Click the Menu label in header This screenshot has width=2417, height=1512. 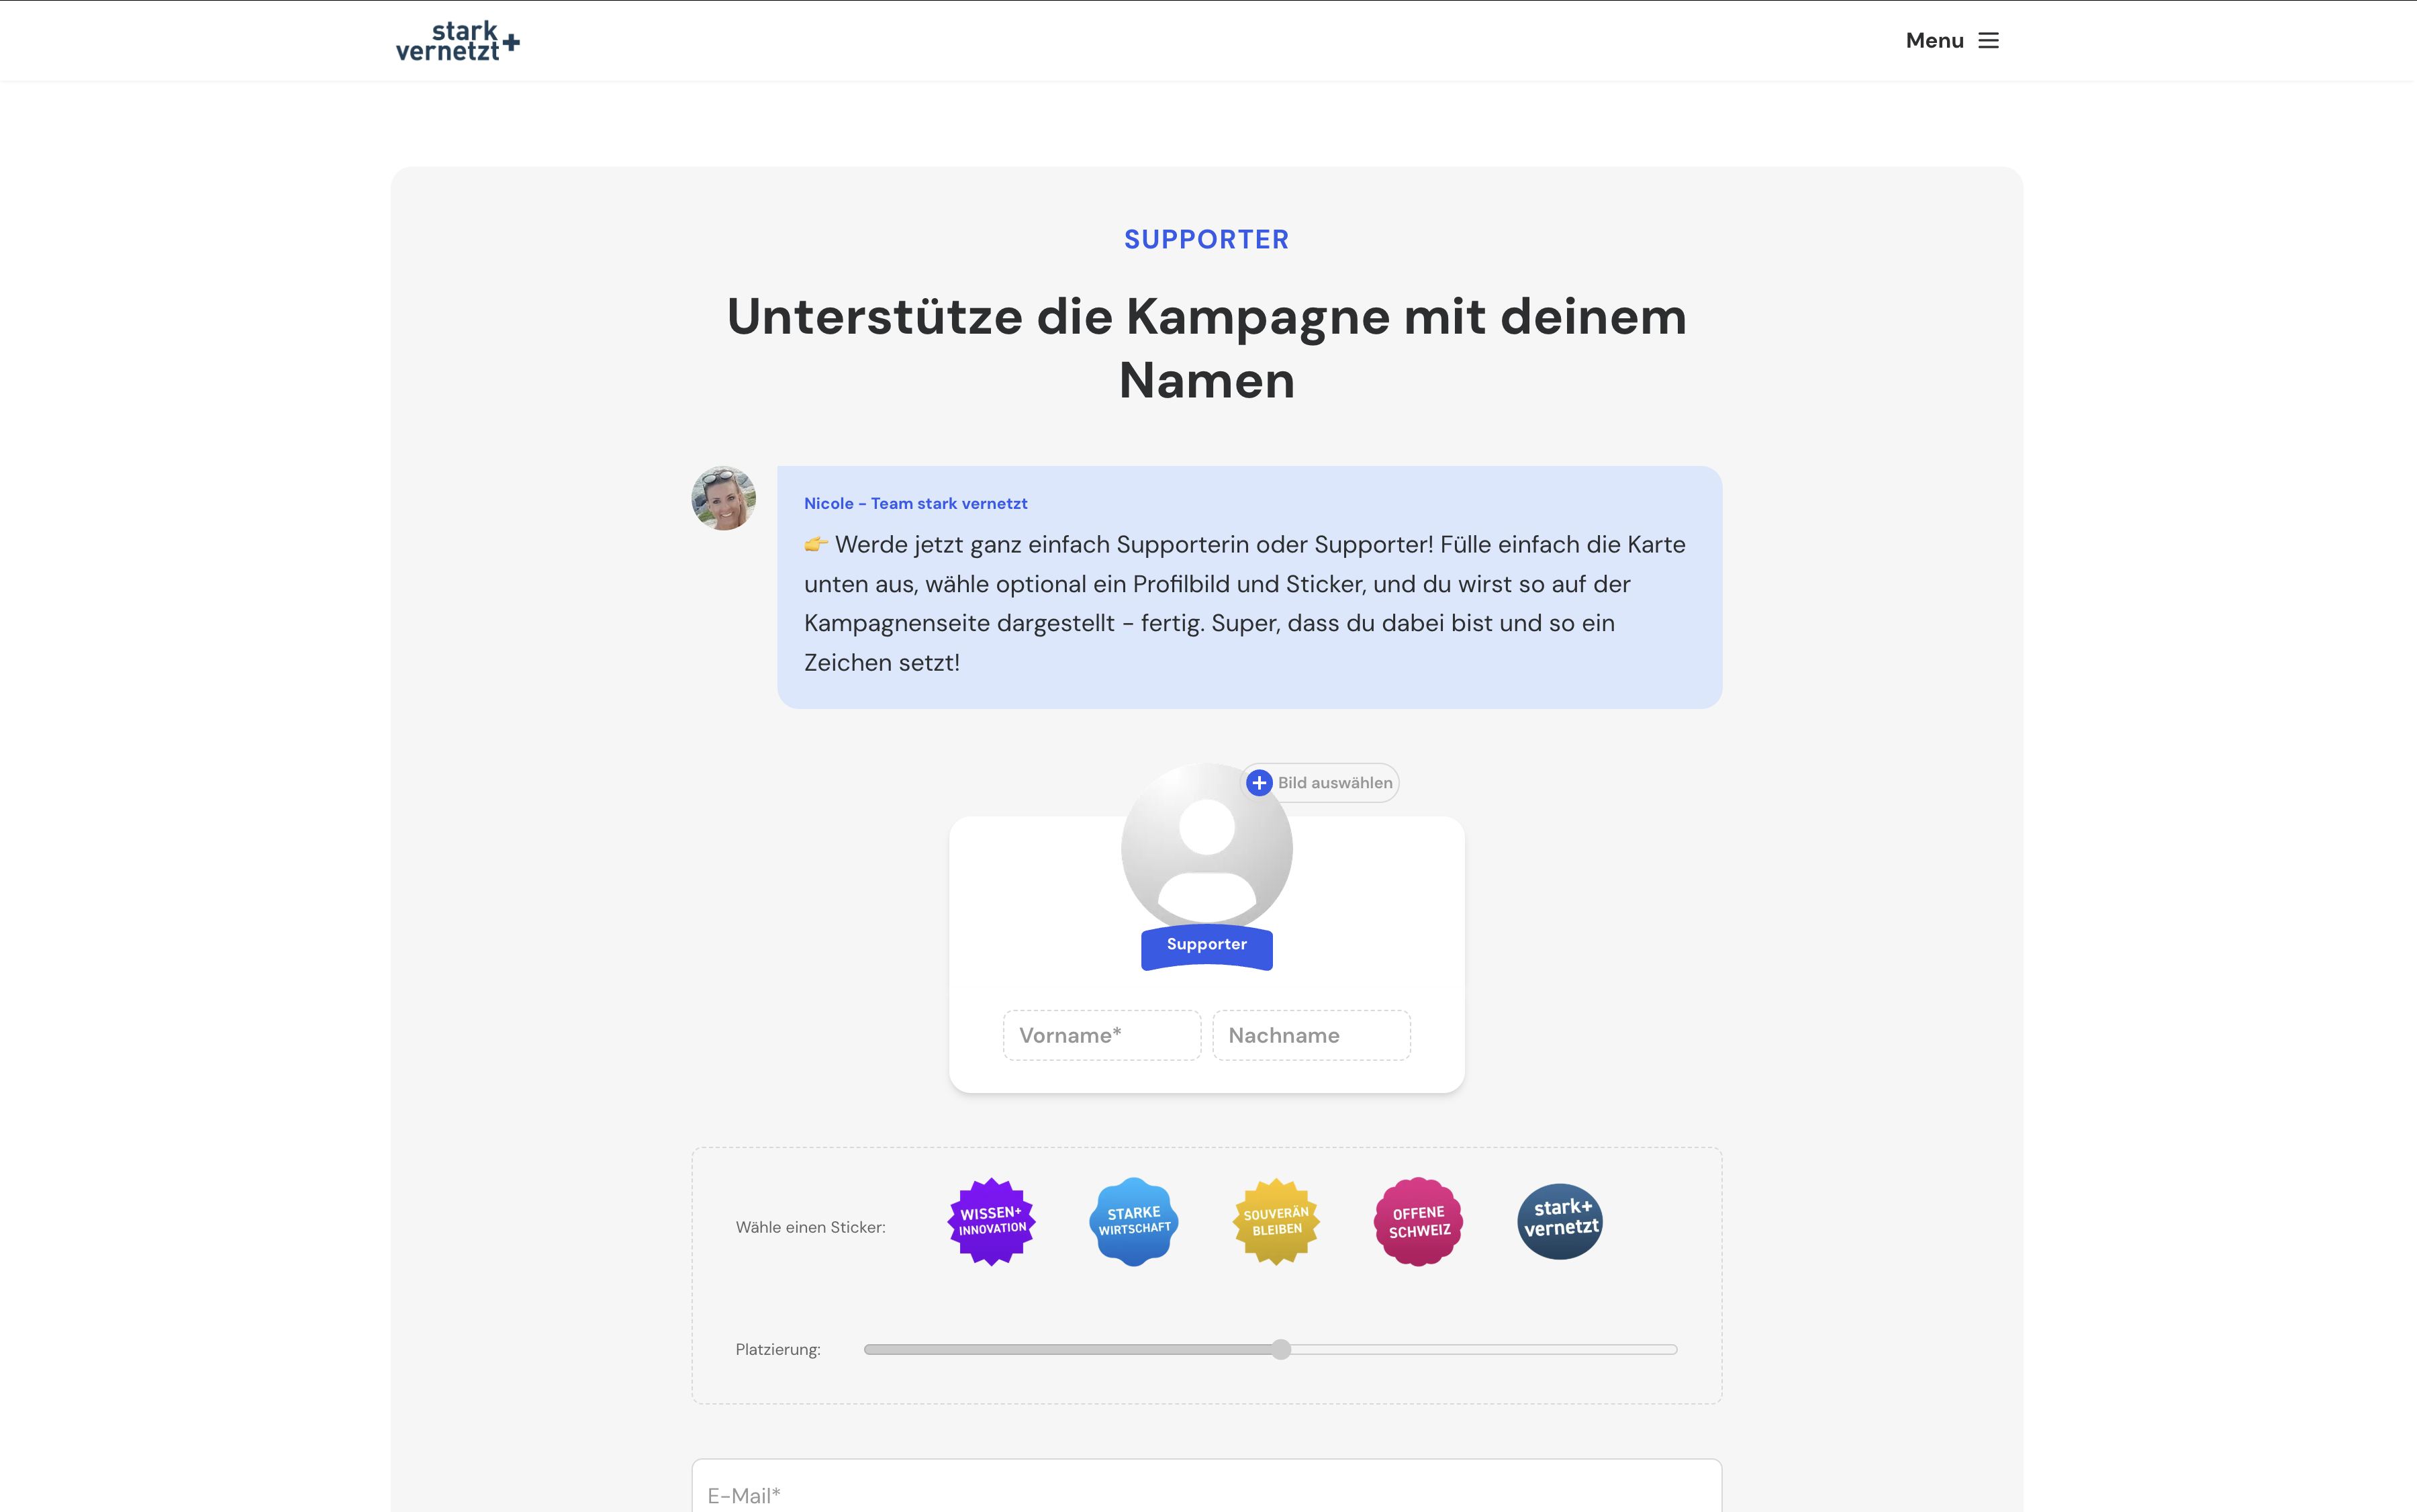(x=1934, y=41)
